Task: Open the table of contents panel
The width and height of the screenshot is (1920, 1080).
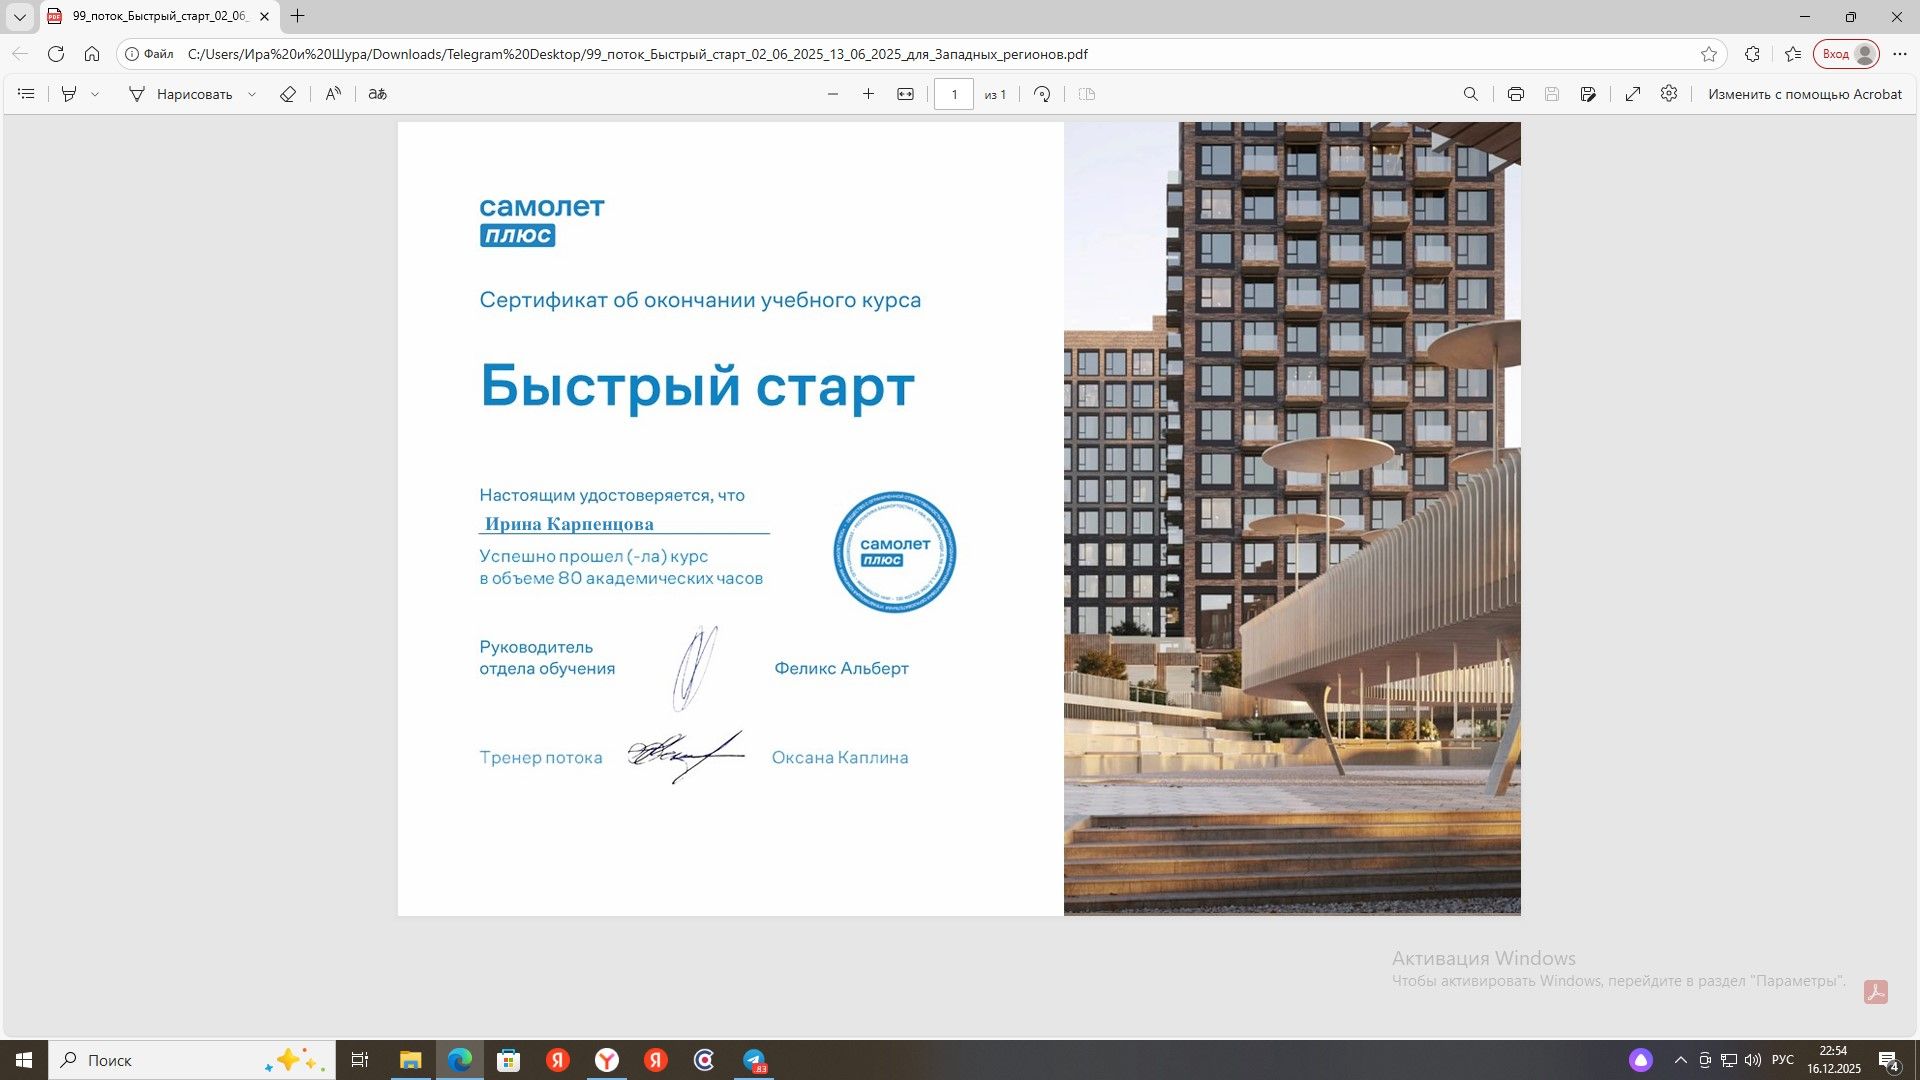Action: pyautogui.click(x=27, y=94)
